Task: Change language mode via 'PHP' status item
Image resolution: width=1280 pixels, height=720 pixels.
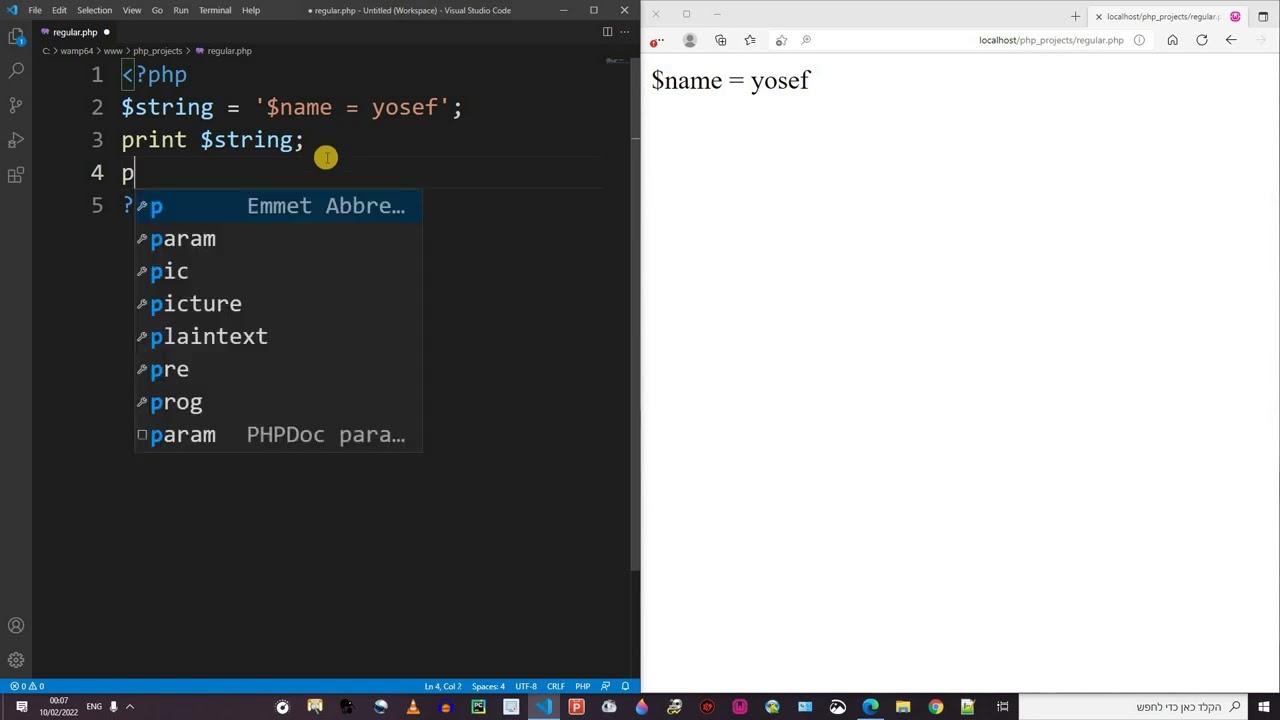Action: (582, 686)
